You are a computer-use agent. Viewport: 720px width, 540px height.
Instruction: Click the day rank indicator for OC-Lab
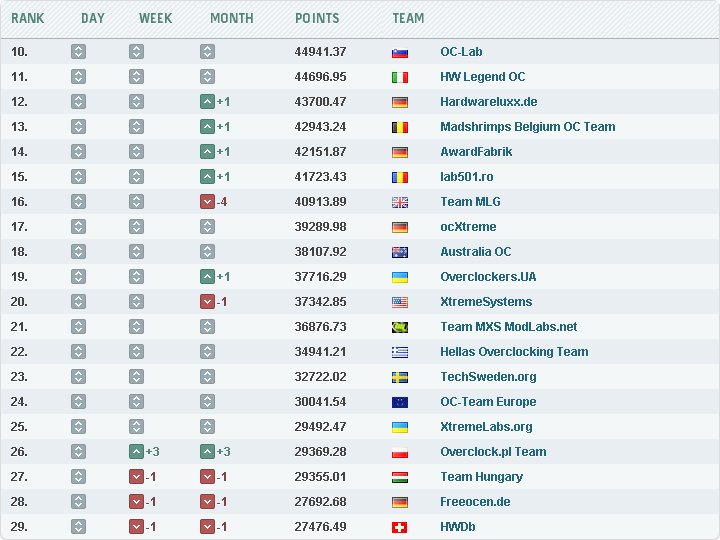[78, 52]
